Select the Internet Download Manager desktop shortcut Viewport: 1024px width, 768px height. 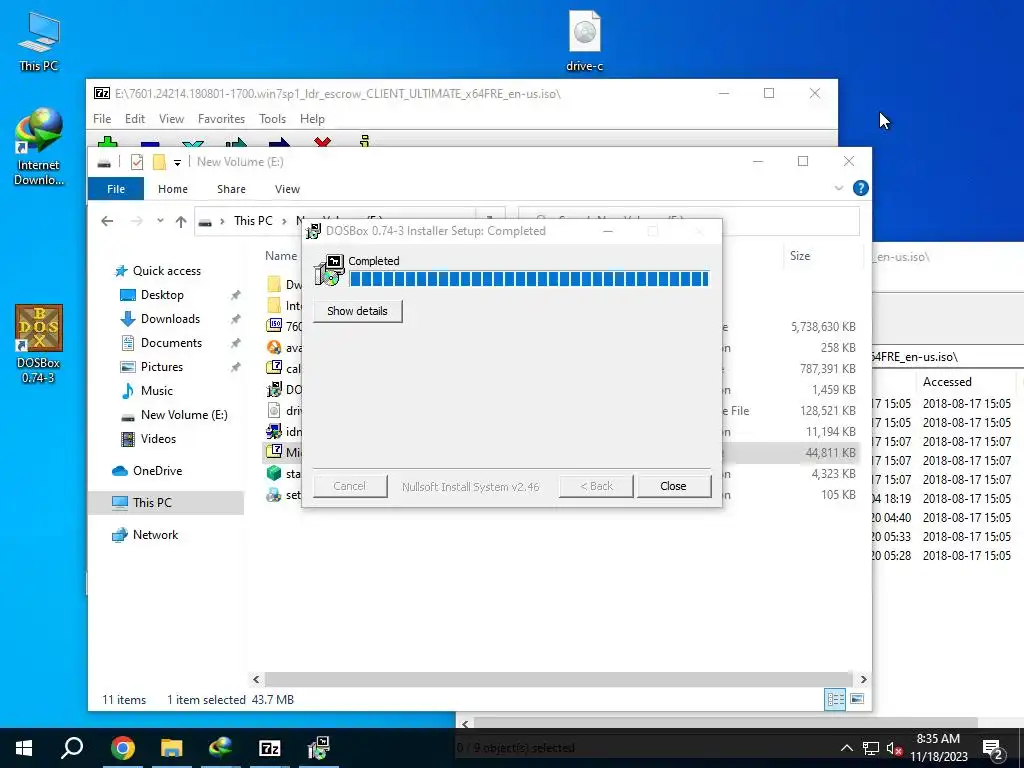39,147
